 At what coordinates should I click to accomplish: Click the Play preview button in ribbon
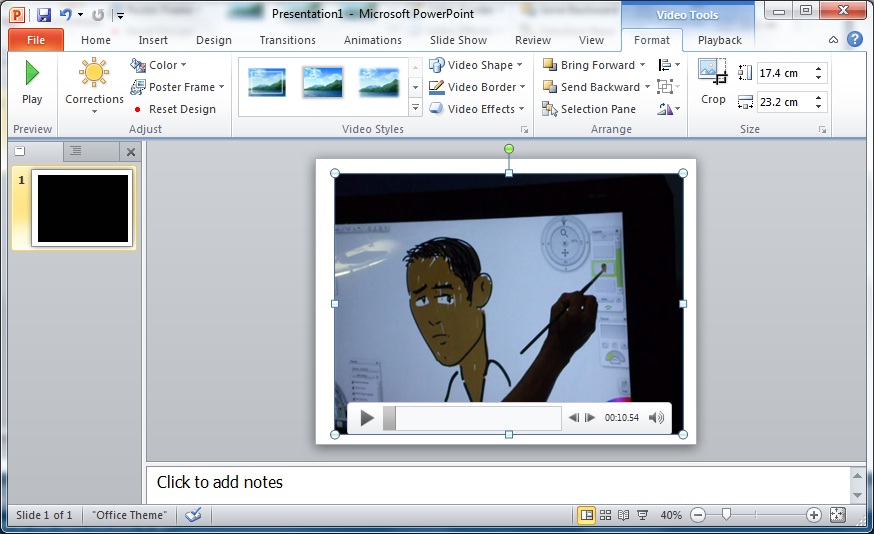click(x=32, y=84)
